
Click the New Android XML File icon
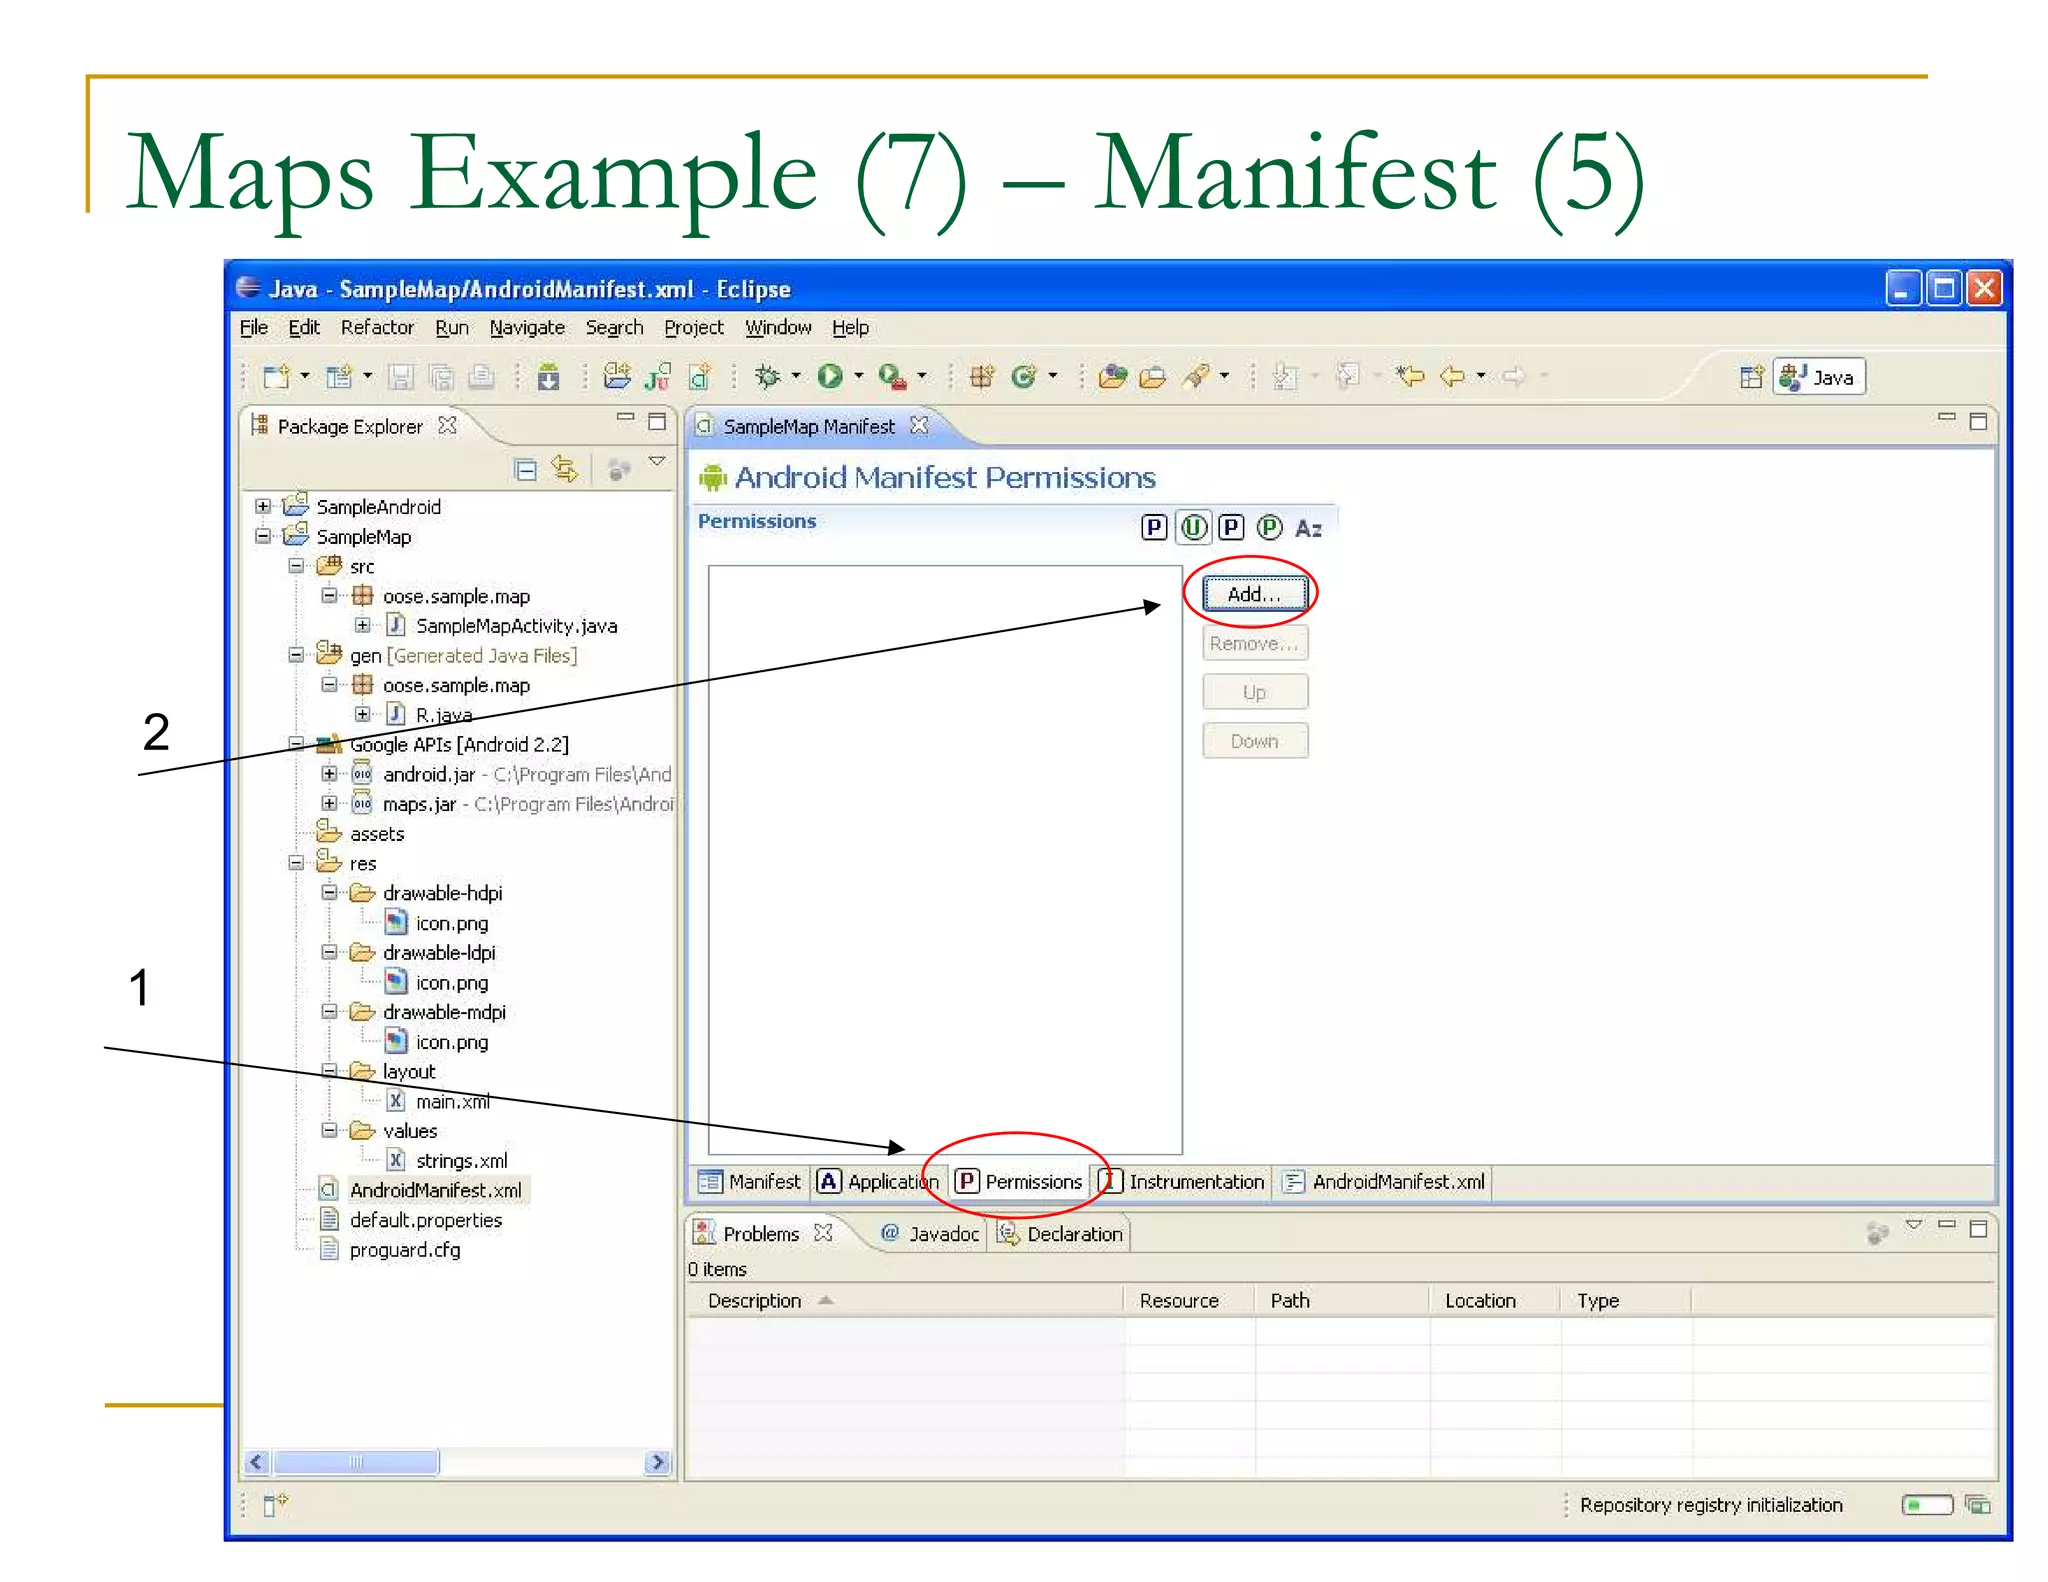click(x=700, y=377)
